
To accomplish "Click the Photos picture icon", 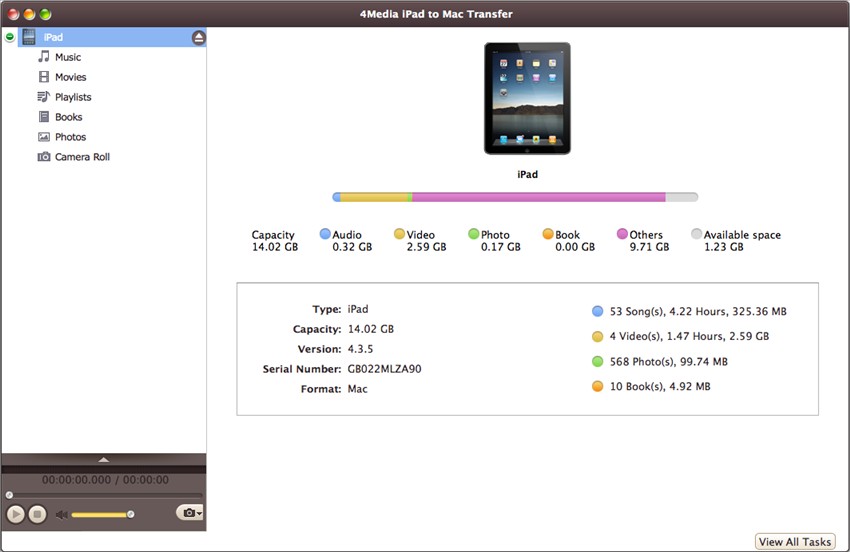I will (44, 137).
